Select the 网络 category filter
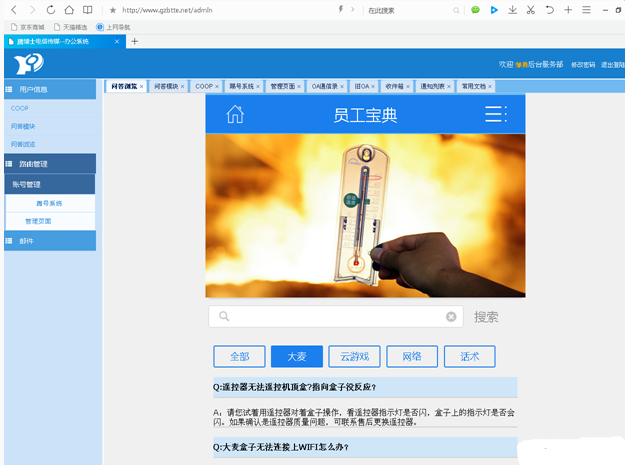 (x=412, y=356)
